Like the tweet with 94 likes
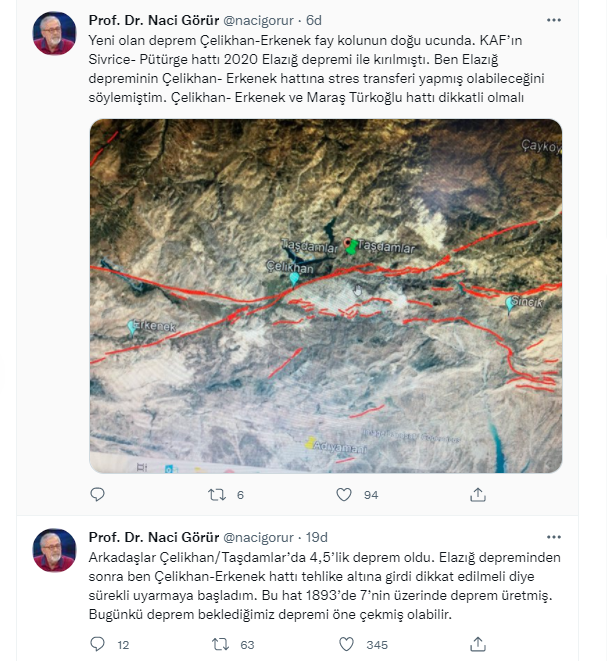The height and width of the screenshot is (661, 607). coord(344,494)
